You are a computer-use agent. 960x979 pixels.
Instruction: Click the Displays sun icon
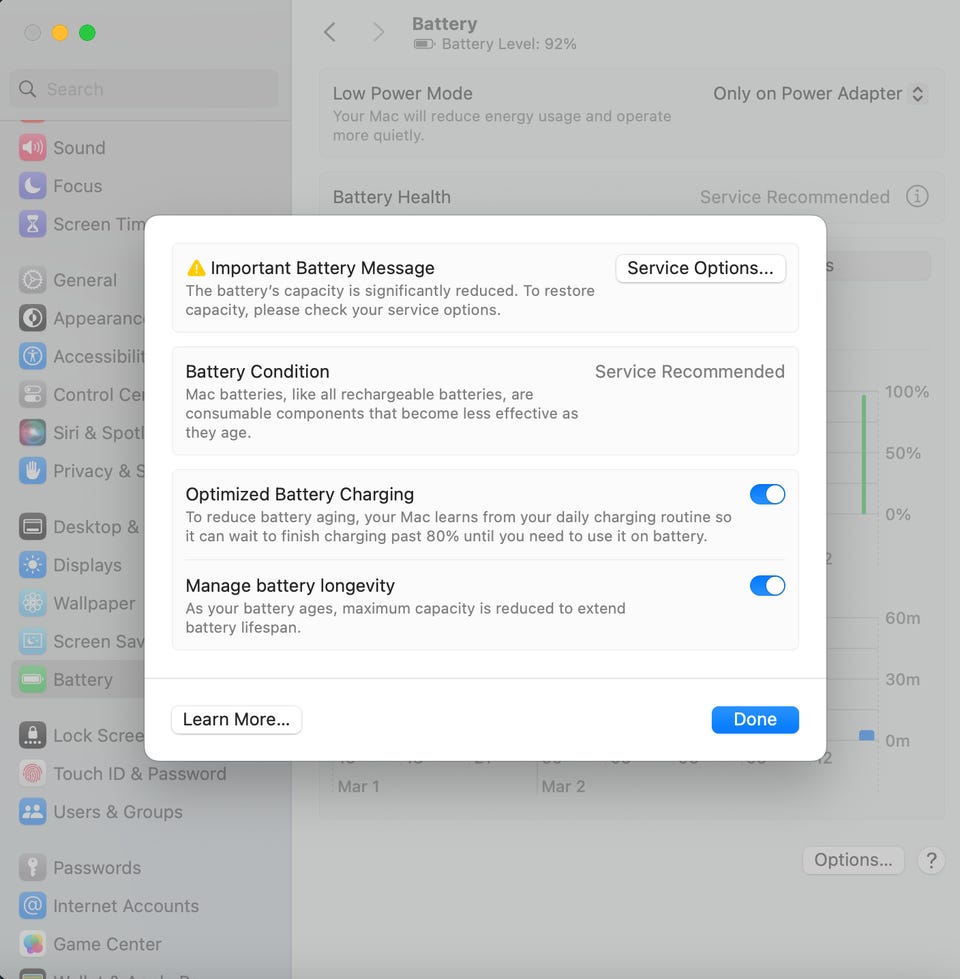coord(32,565)
